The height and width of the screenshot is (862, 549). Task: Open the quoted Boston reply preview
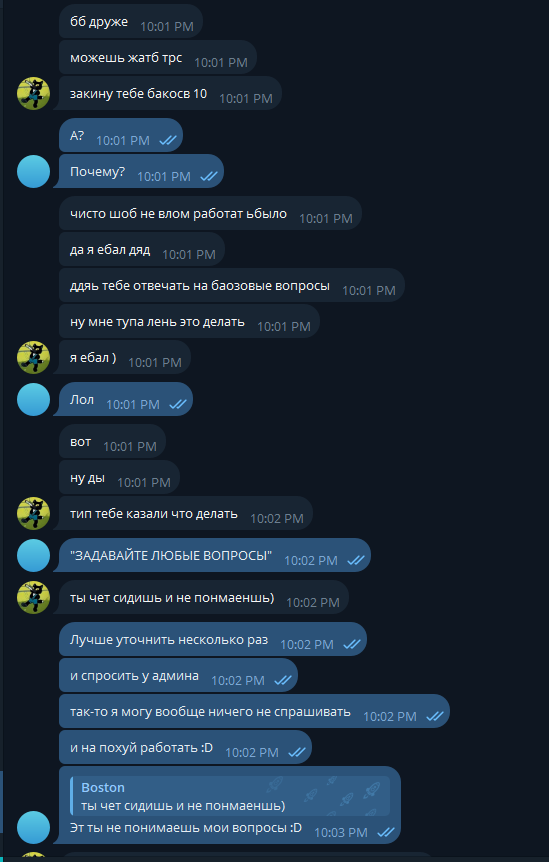coord(230,796)
